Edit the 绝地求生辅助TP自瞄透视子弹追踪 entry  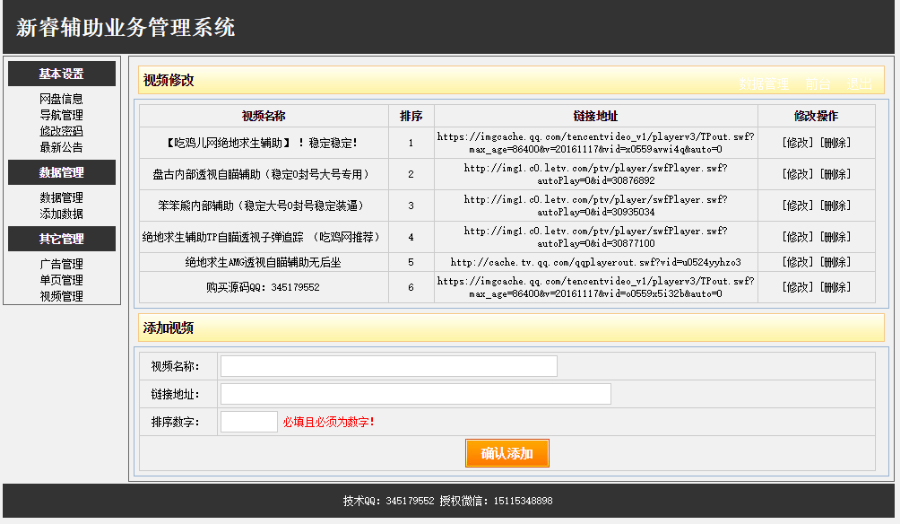click(x=798, y=236)
